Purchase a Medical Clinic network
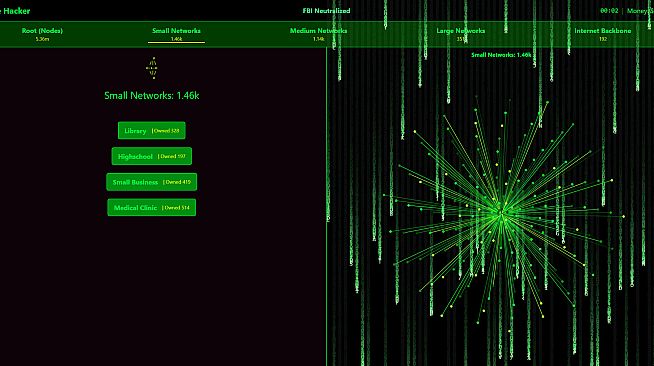 (151, 208)
